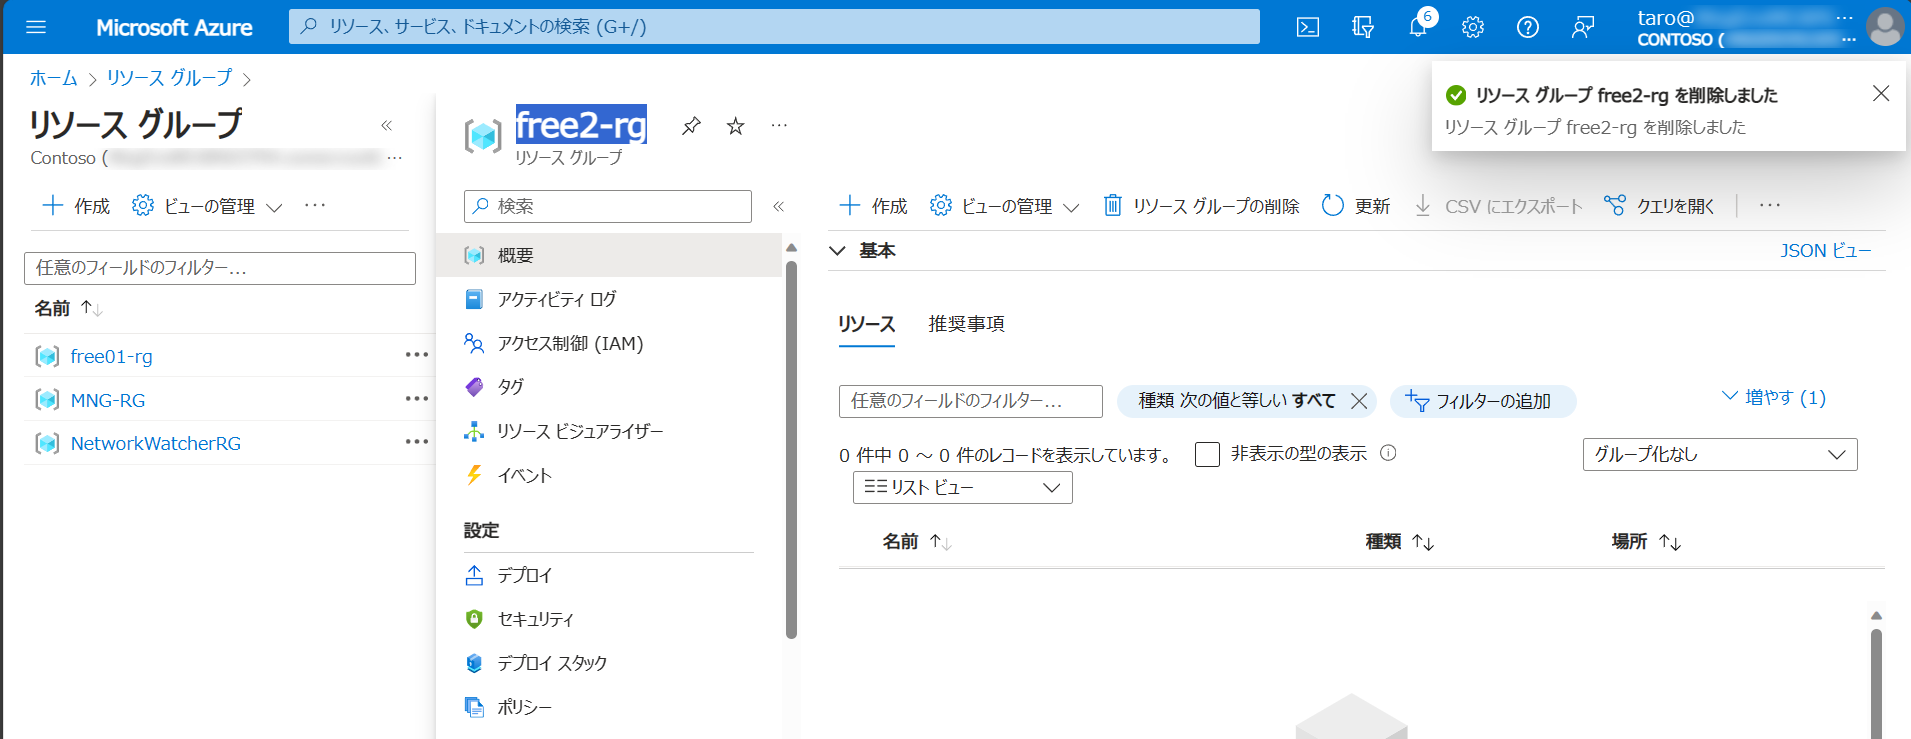This screenshot has width=1911, height=739.
Task: Click 作成 in free2-rg command bar
Action: pos(873,206)
